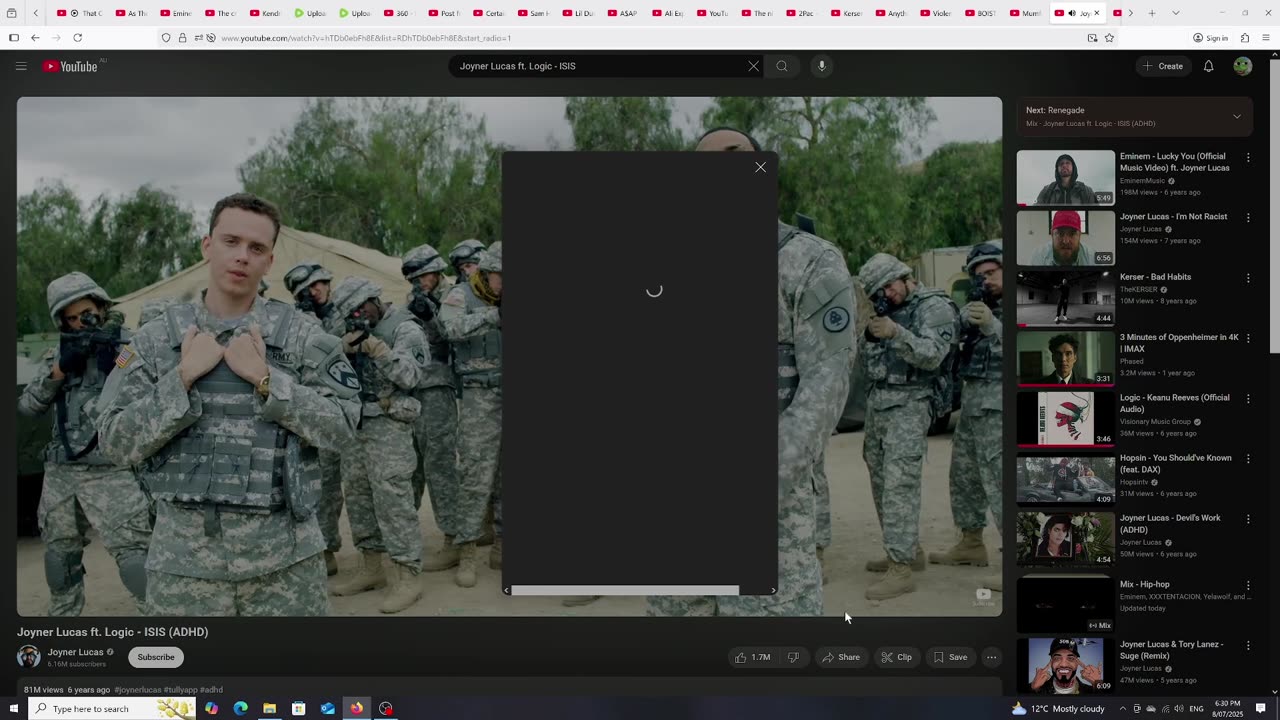Open the #joynerlucas hashtag link
The image size is (1280, 720).
137,690
